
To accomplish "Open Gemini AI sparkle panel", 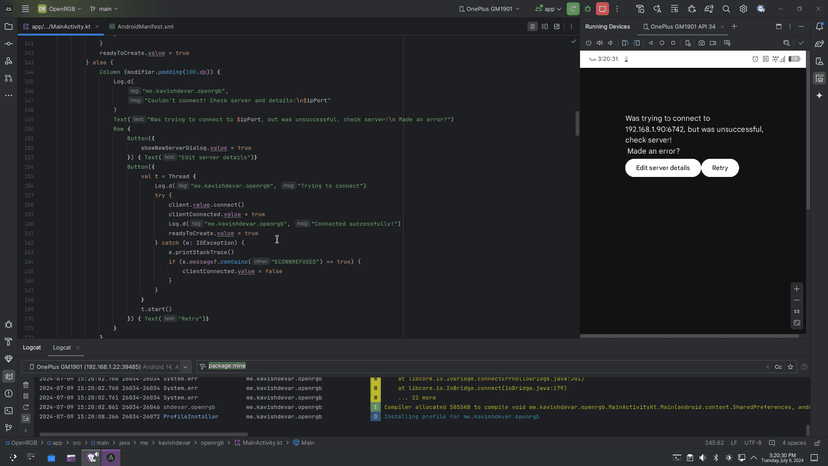I will click(x=819, y=95).
